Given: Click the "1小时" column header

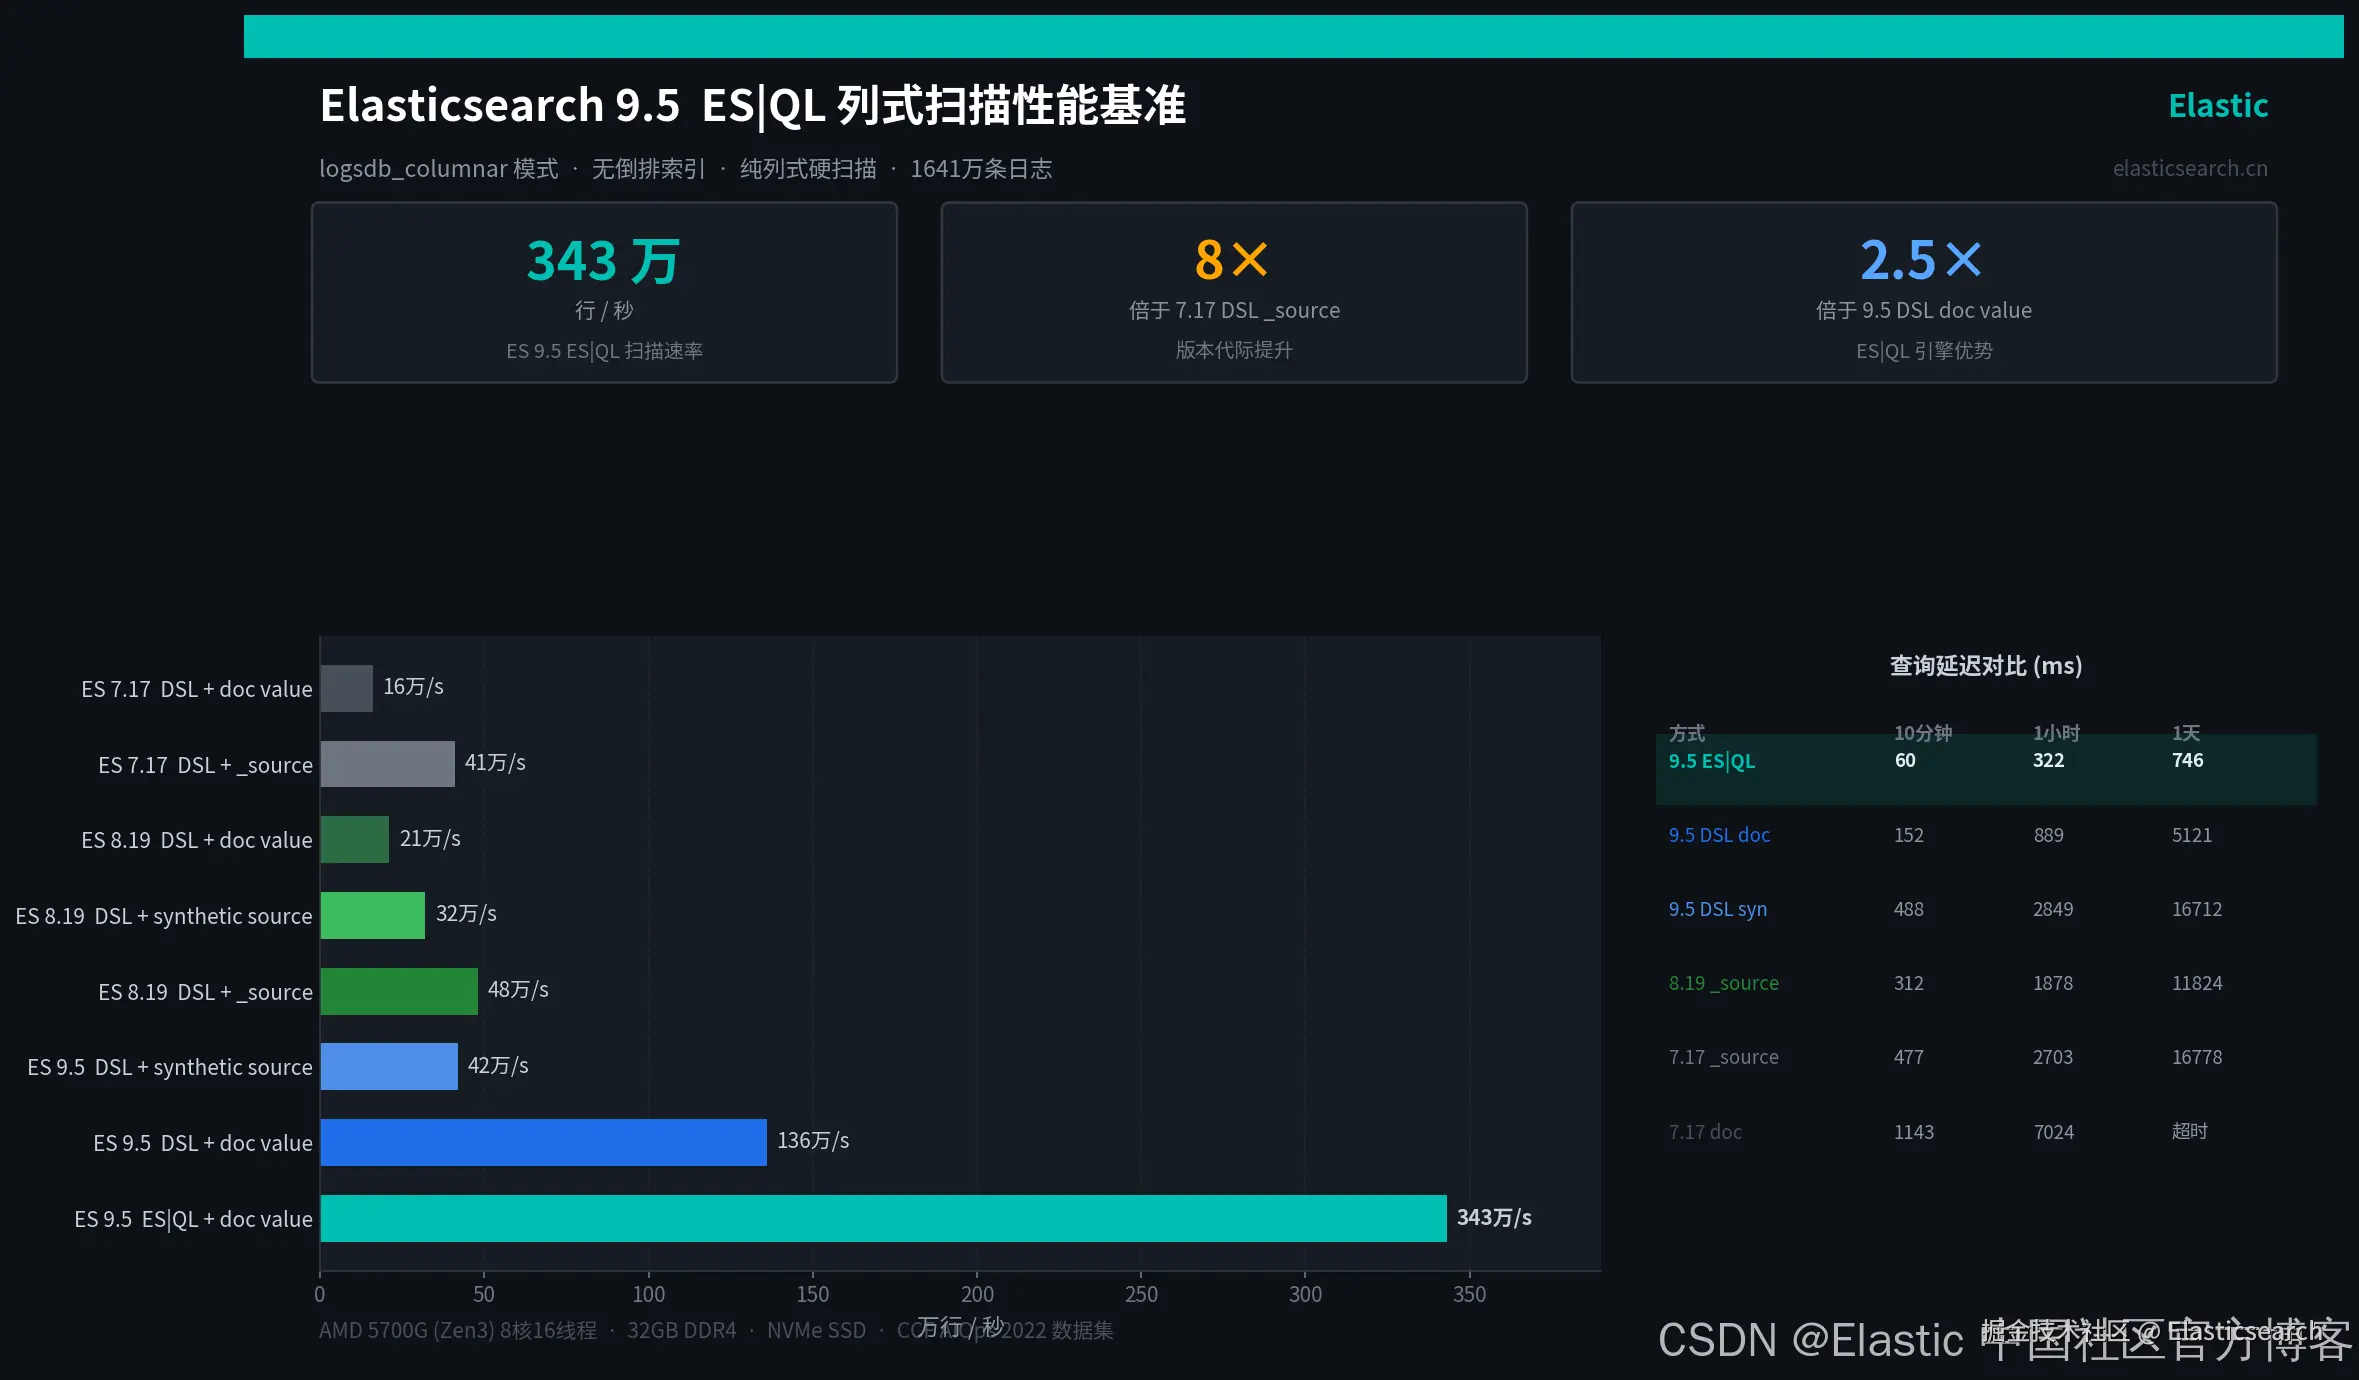Looking at the screenshot, I should (2056, 733).
